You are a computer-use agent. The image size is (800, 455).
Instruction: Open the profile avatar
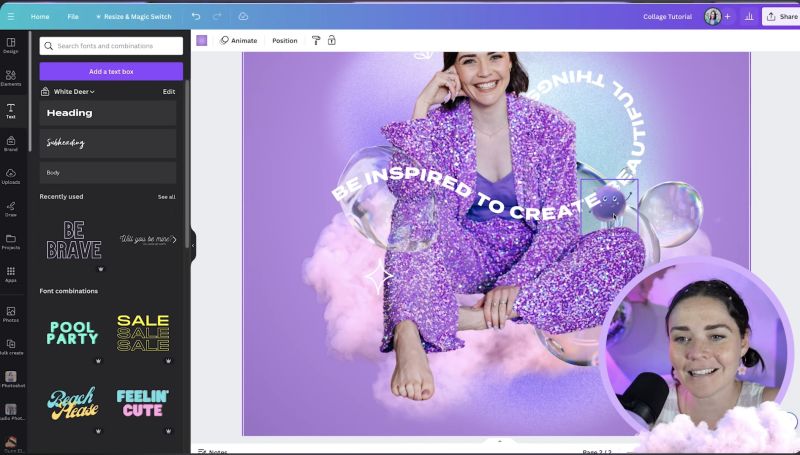[712, 16]
